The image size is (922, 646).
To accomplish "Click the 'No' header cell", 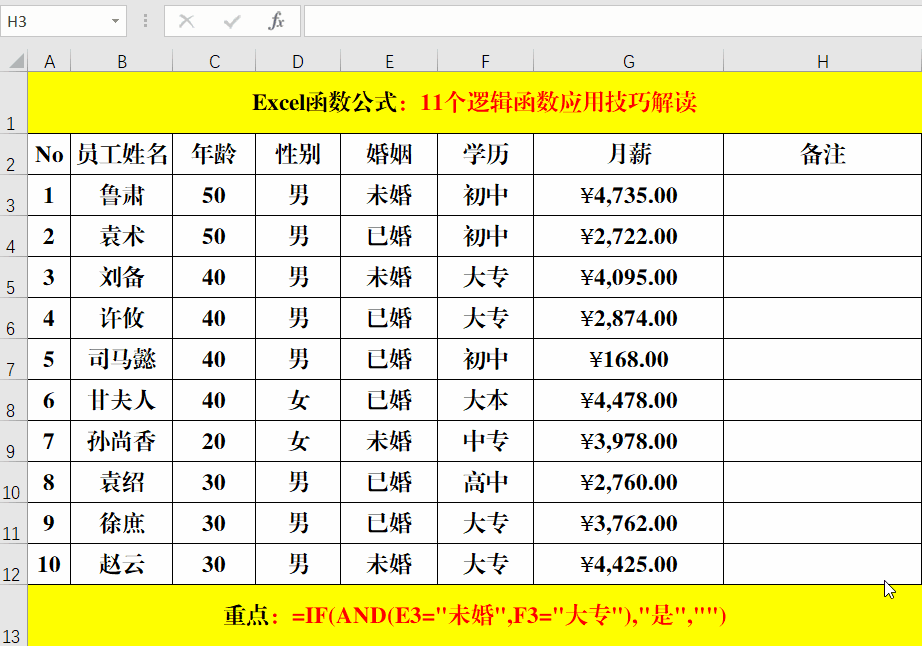I will (49, 154).
